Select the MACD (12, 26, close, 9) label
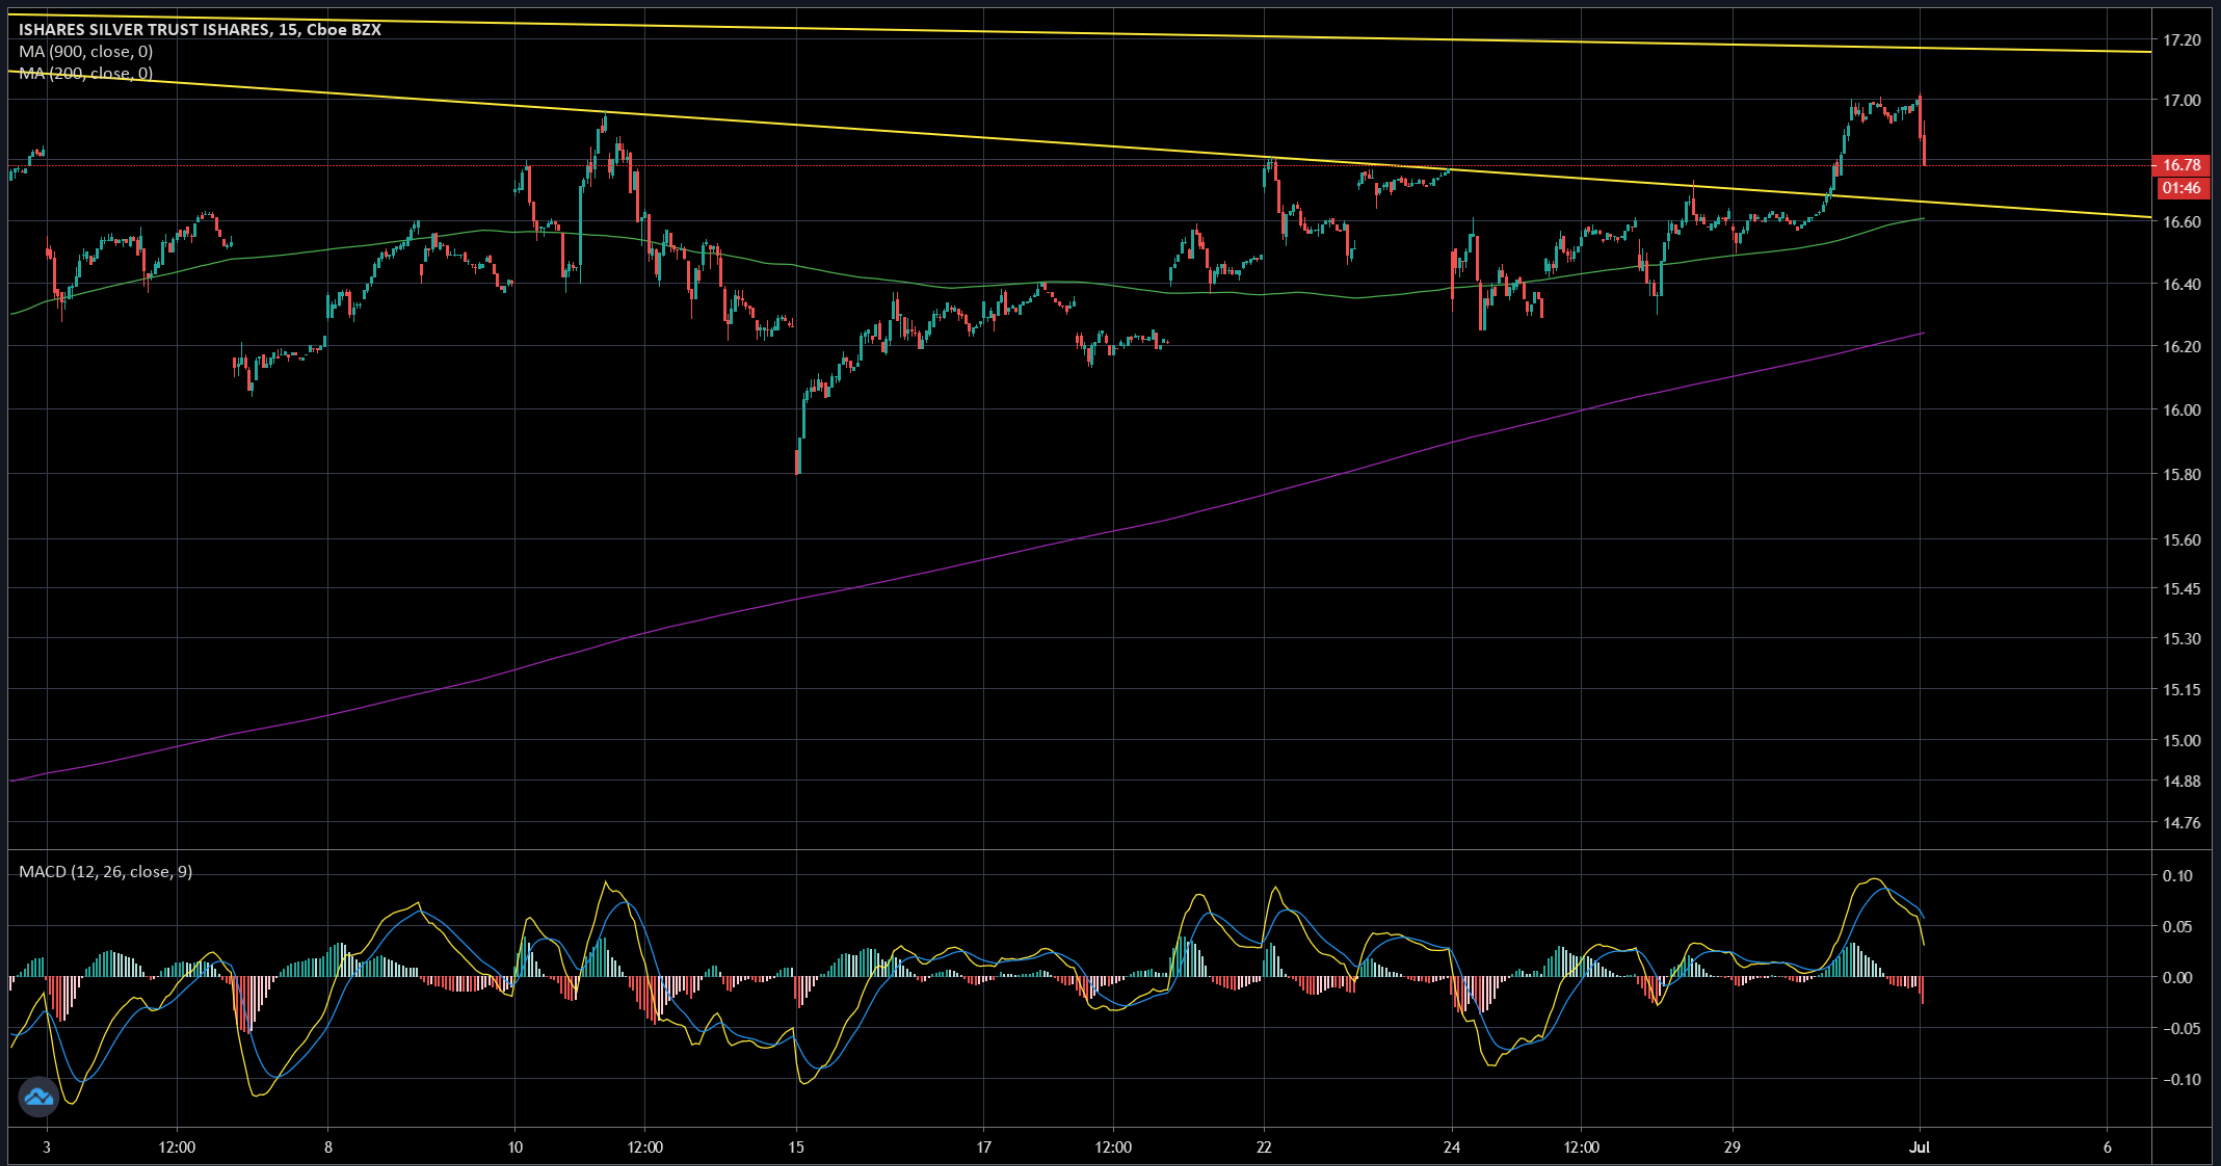The height and width of the screenshot is (1166, 2221). coord(105,872)
